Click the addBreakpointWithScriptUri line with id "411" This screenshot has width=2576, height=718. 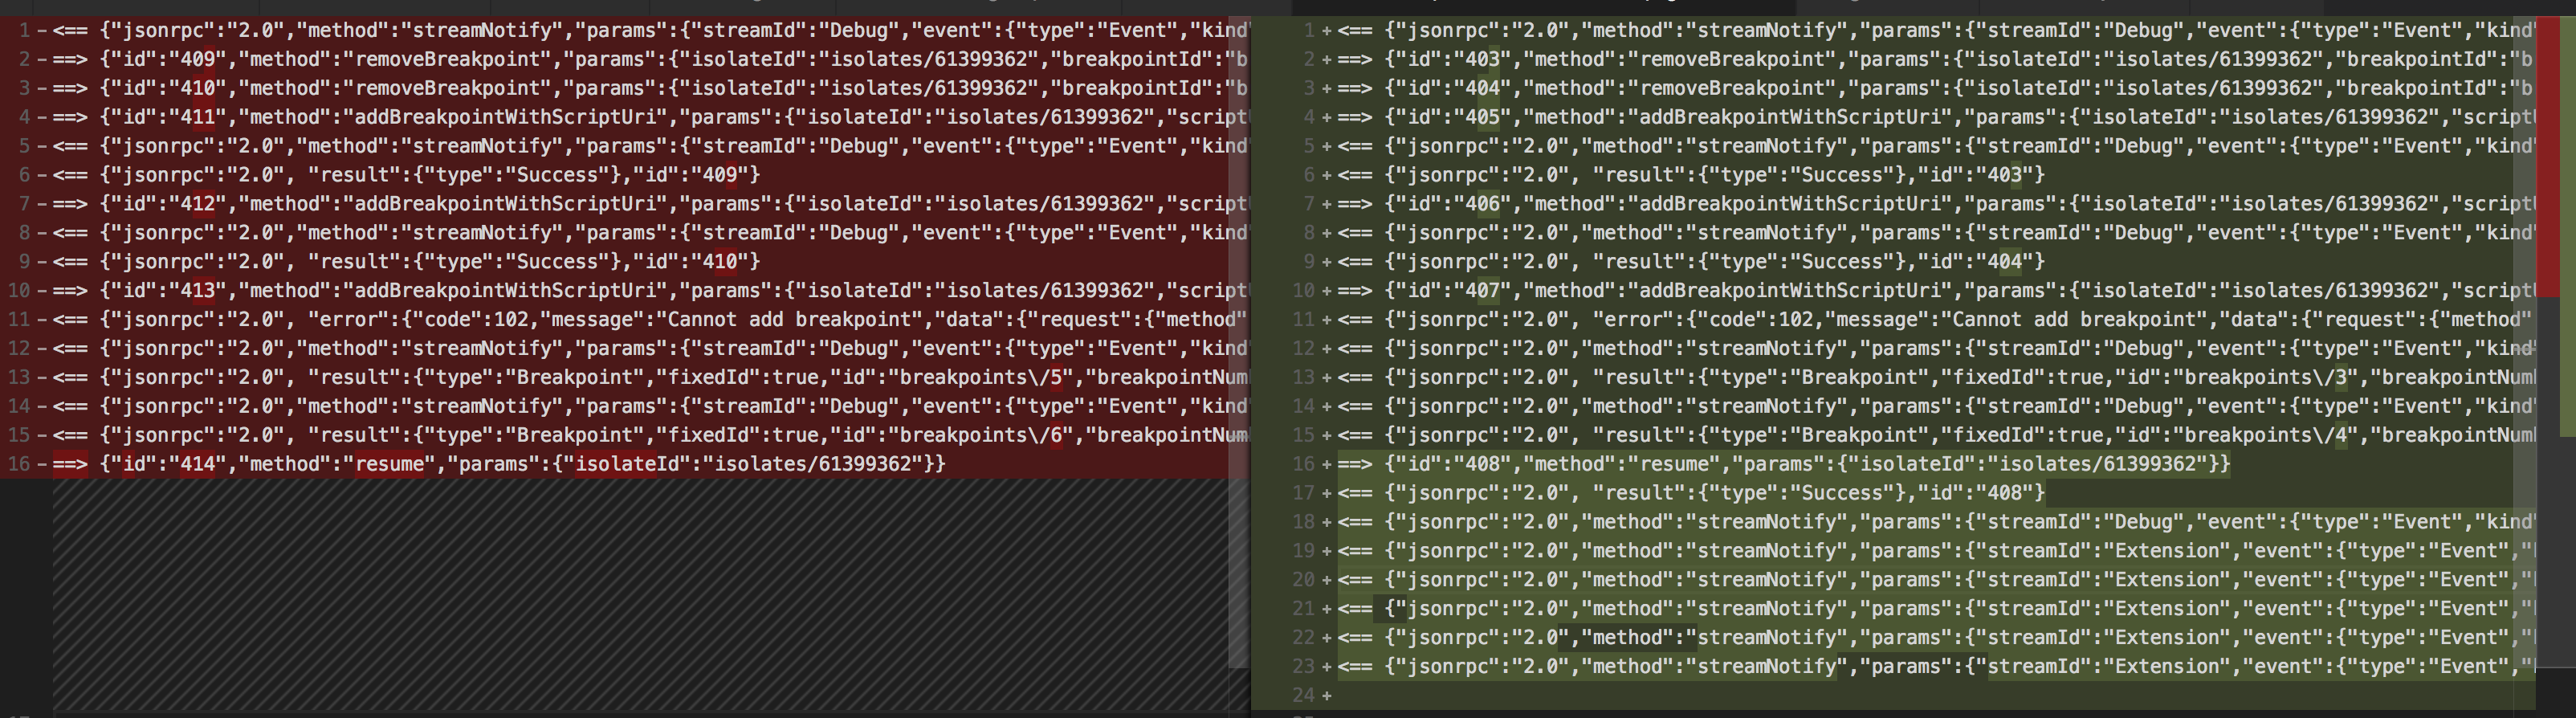[650, 117]
